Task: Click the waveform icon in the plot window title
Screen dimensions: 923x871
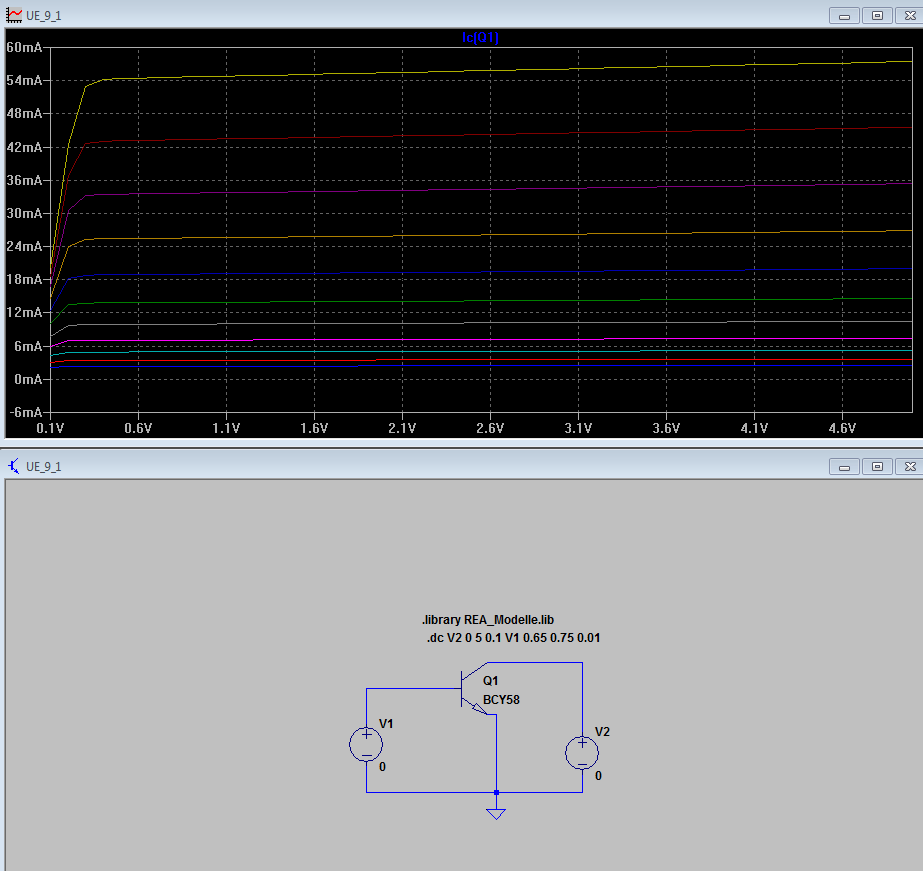Action: [x=14, y=15]
